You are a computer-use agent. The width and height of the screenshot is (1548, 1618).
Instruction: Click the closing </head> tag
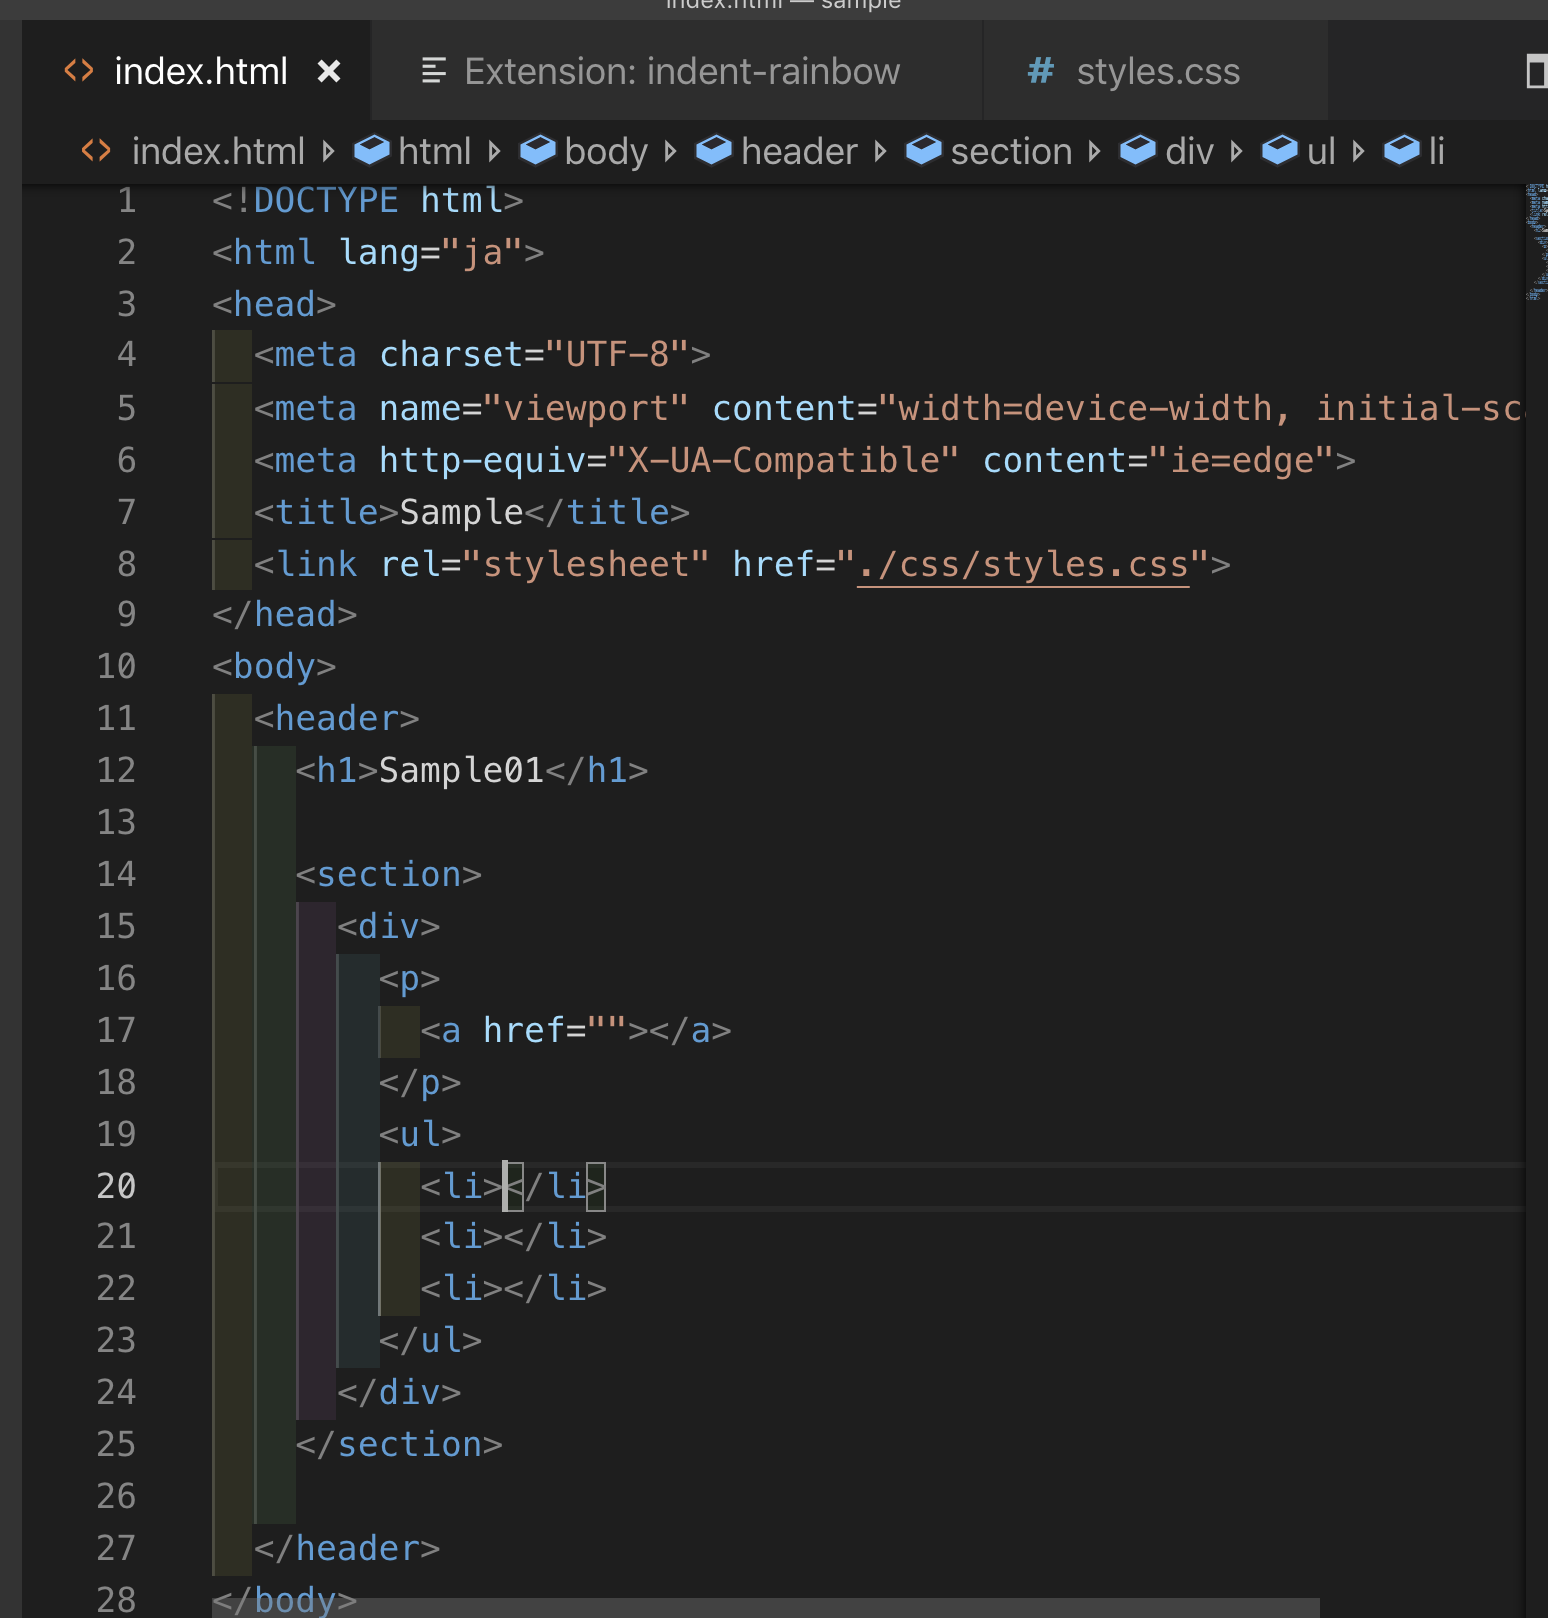point(284,614)
